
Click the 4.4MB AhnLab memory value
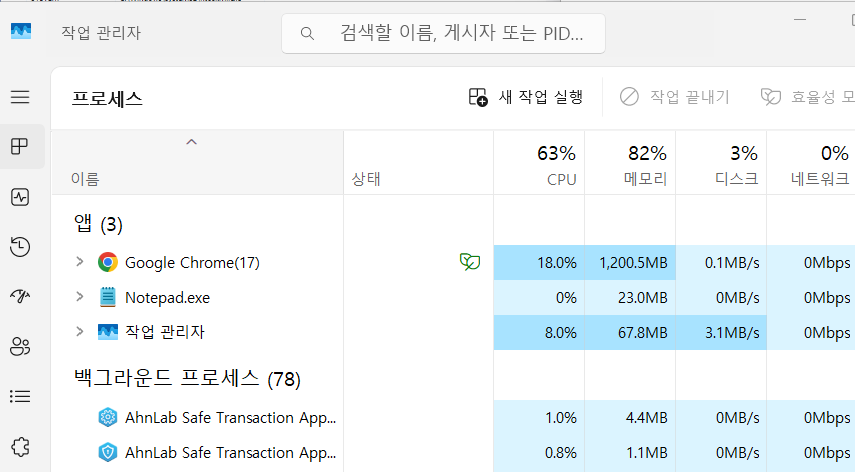tap(646, 417)
